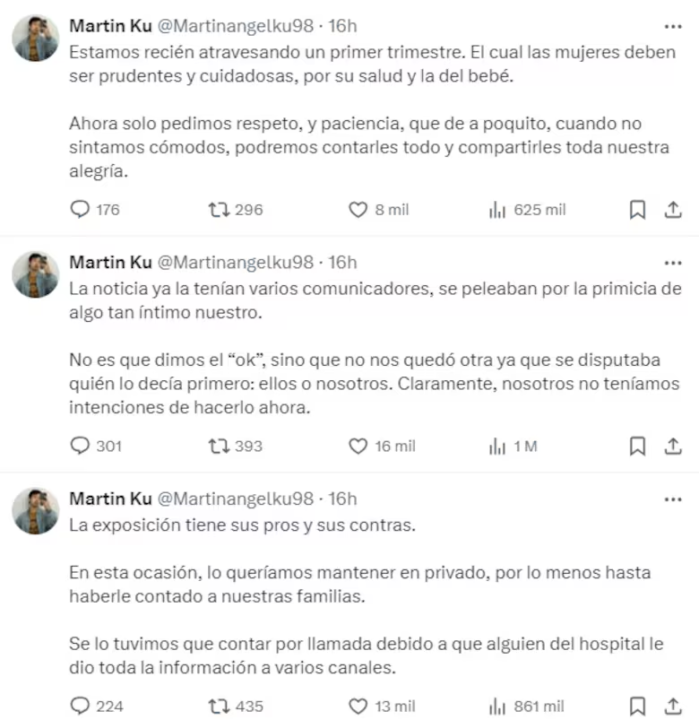The image size is (699, 720).
Task: Open the 16h timestamp of the third tweet
Action: click(x=342, y=499)
